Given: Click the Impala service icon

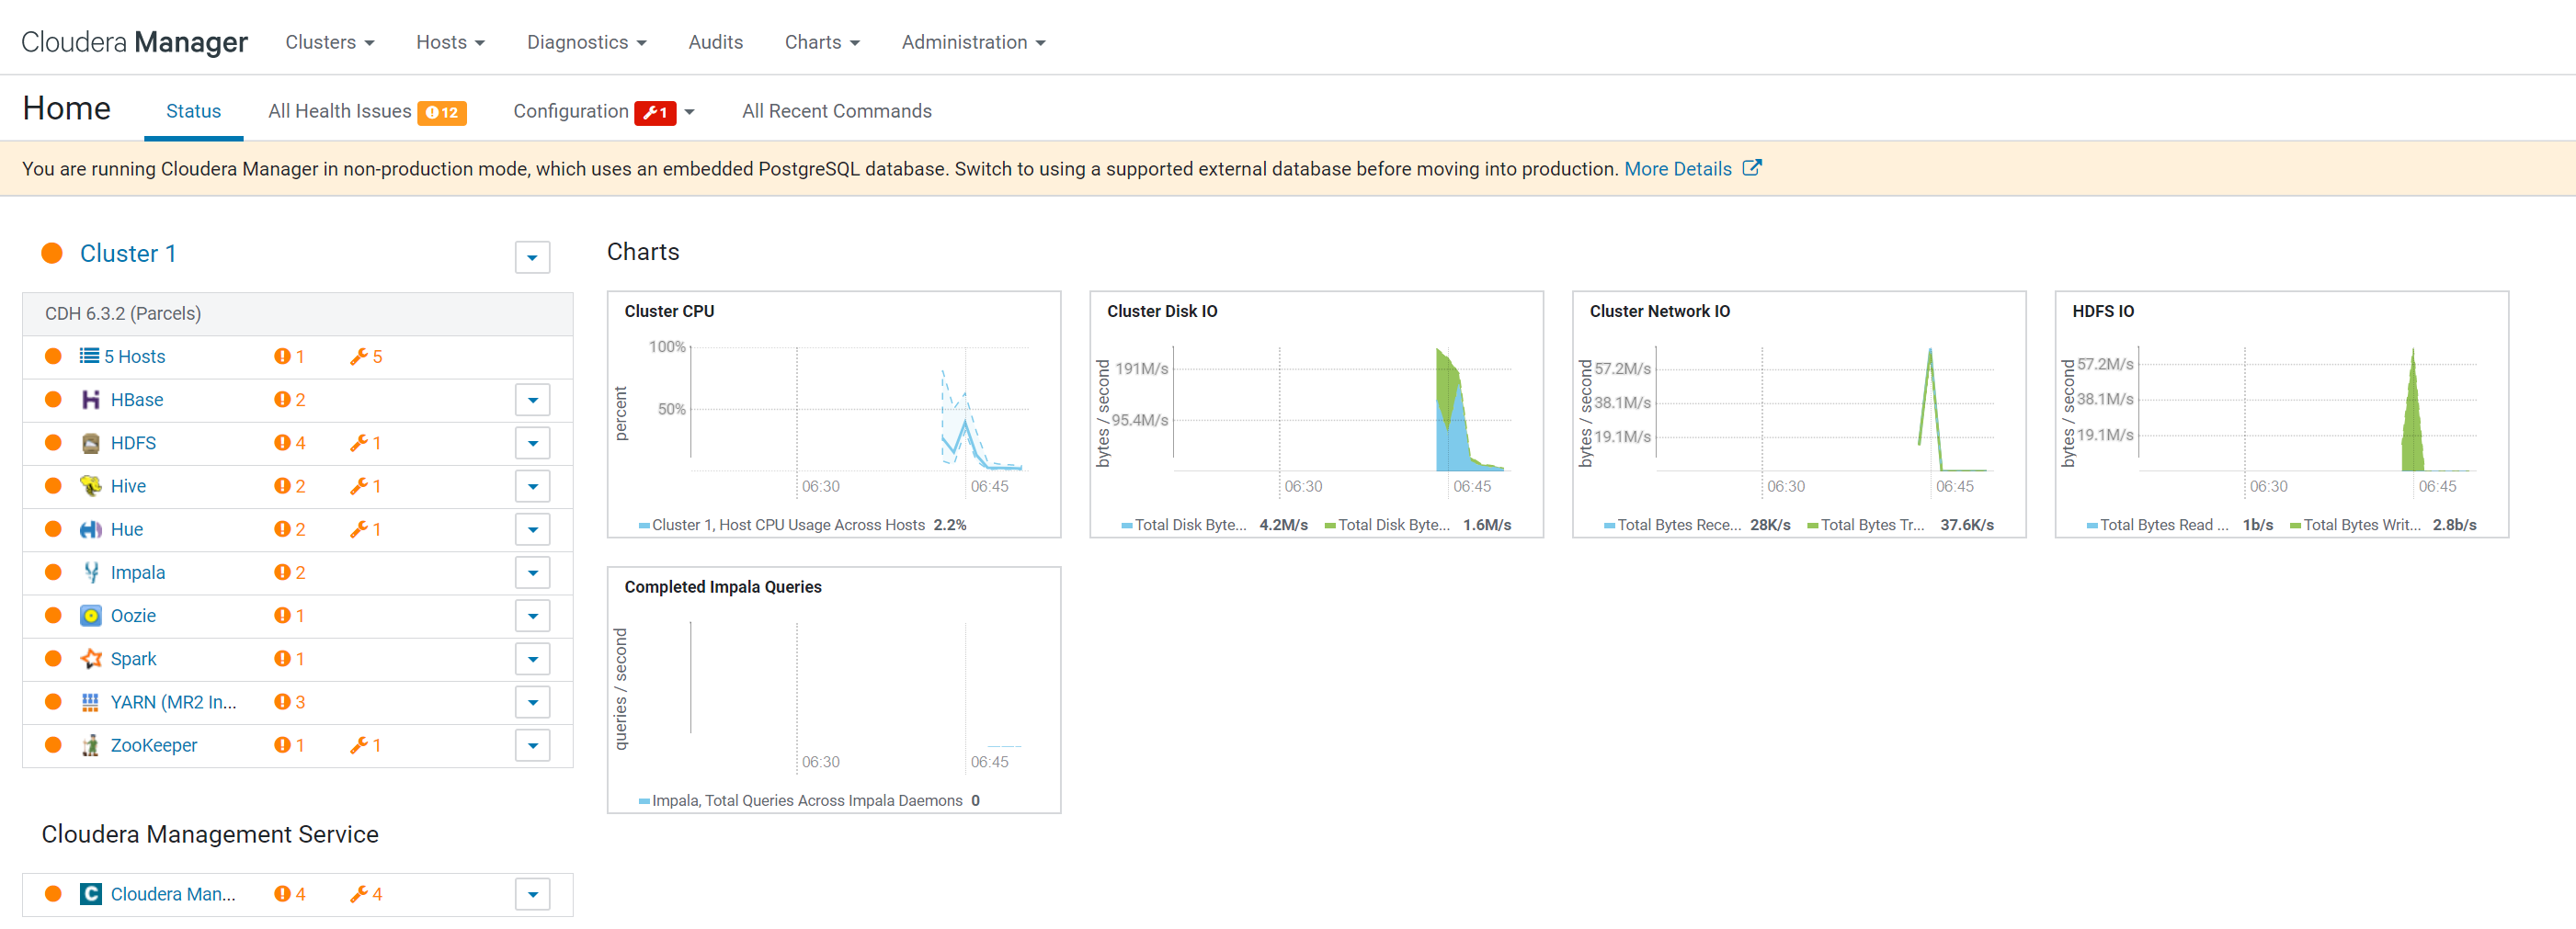Looking at the screenshot, I should (91, 572).
